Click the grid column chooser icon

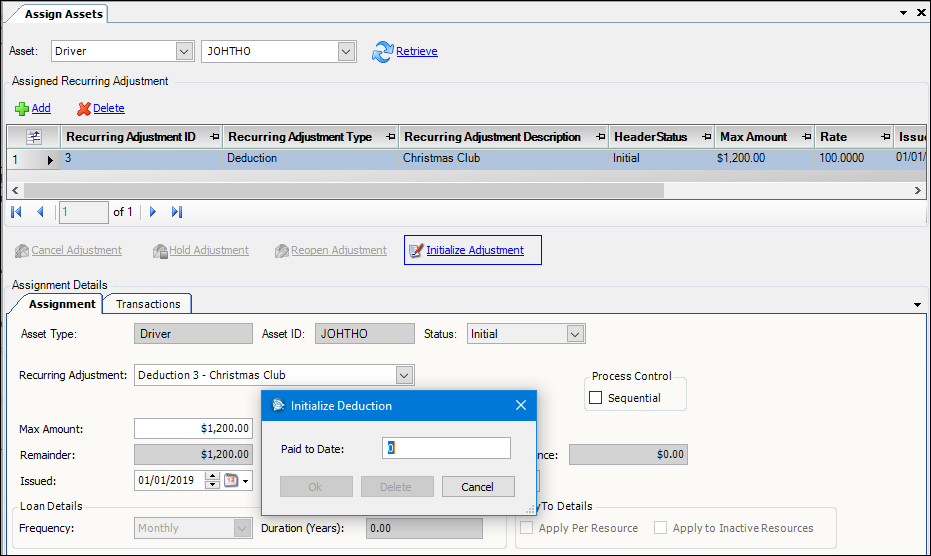click(33, 137)
